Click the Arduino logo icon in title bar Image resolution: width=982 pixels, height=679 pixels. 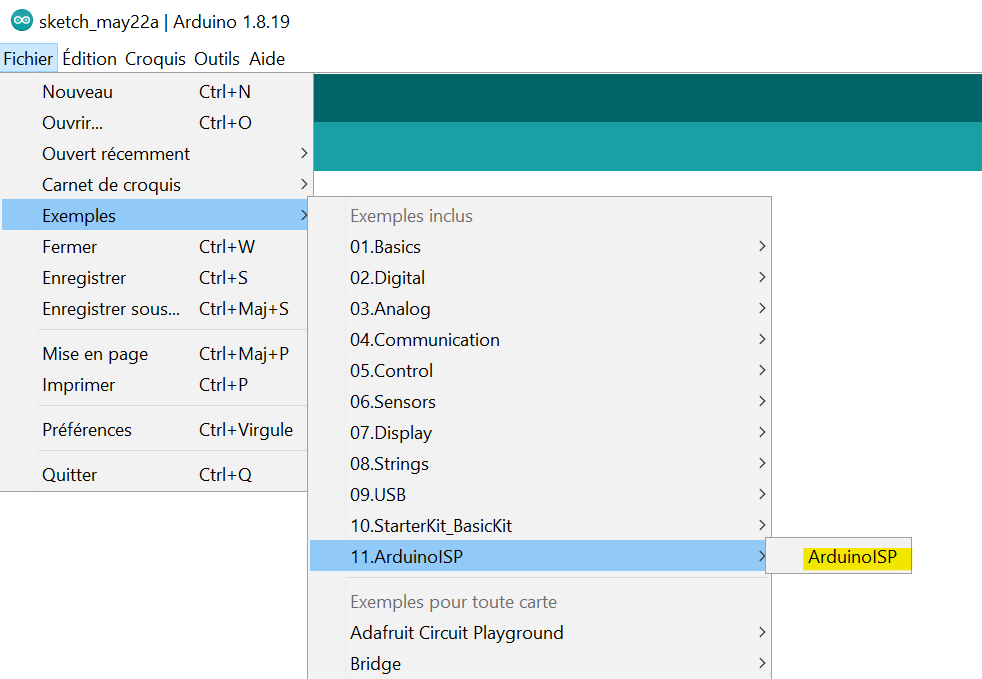tap(22, 21)
